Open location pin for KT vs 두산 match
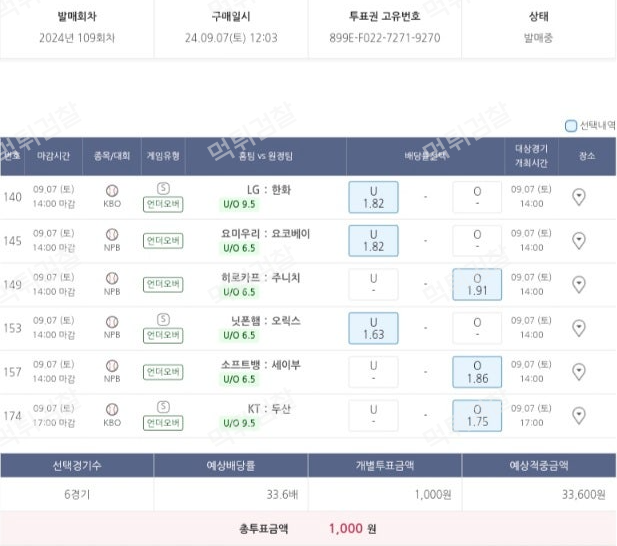This screenshot has height=546, width=617. 579,416
